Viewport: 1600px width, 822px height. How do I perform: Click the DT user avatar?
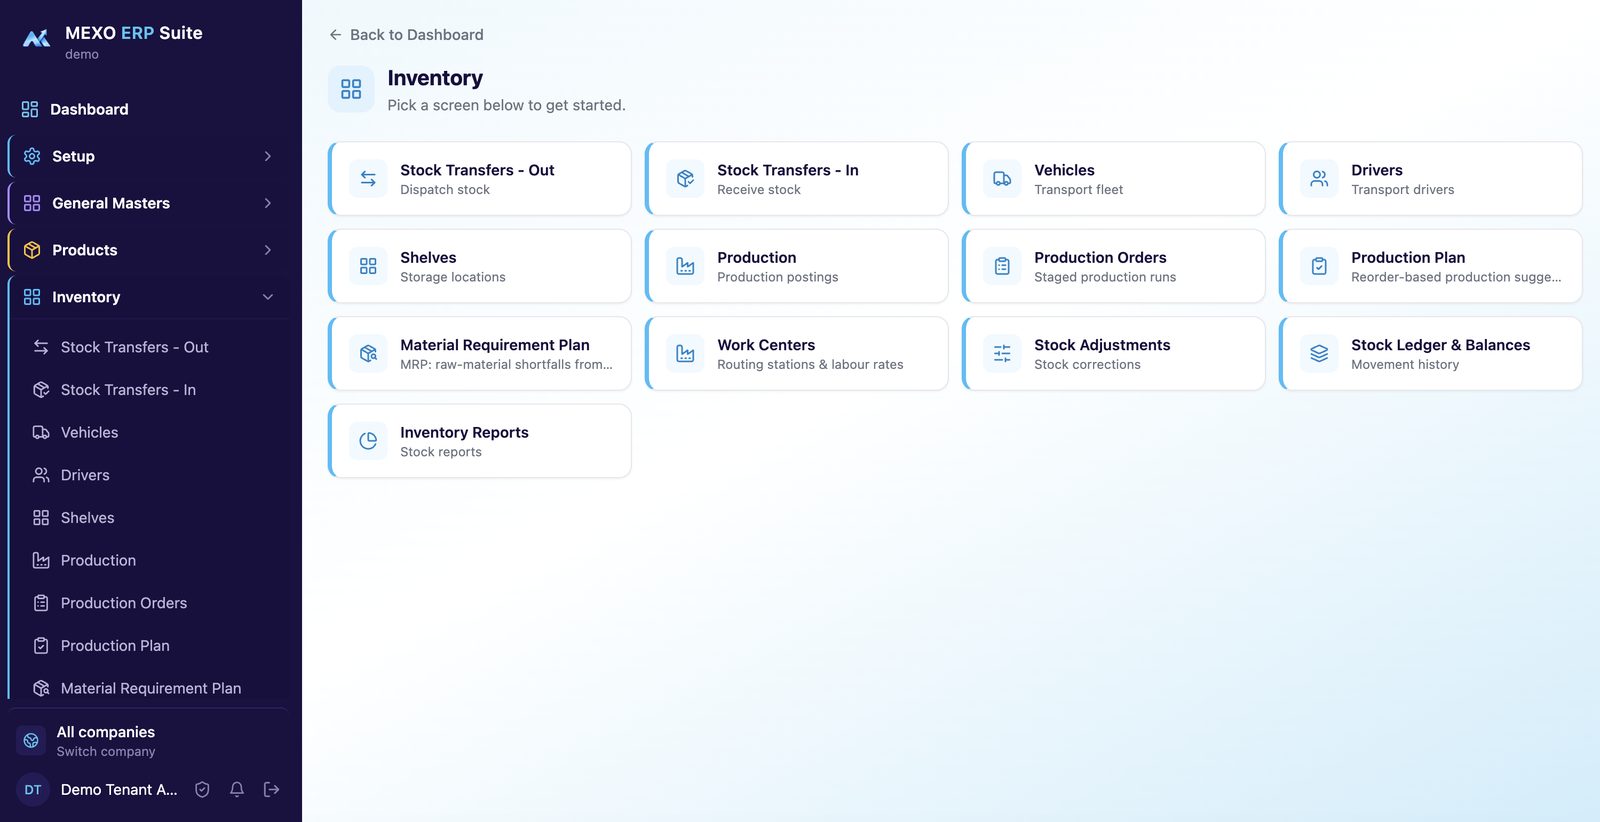(33, 789)
